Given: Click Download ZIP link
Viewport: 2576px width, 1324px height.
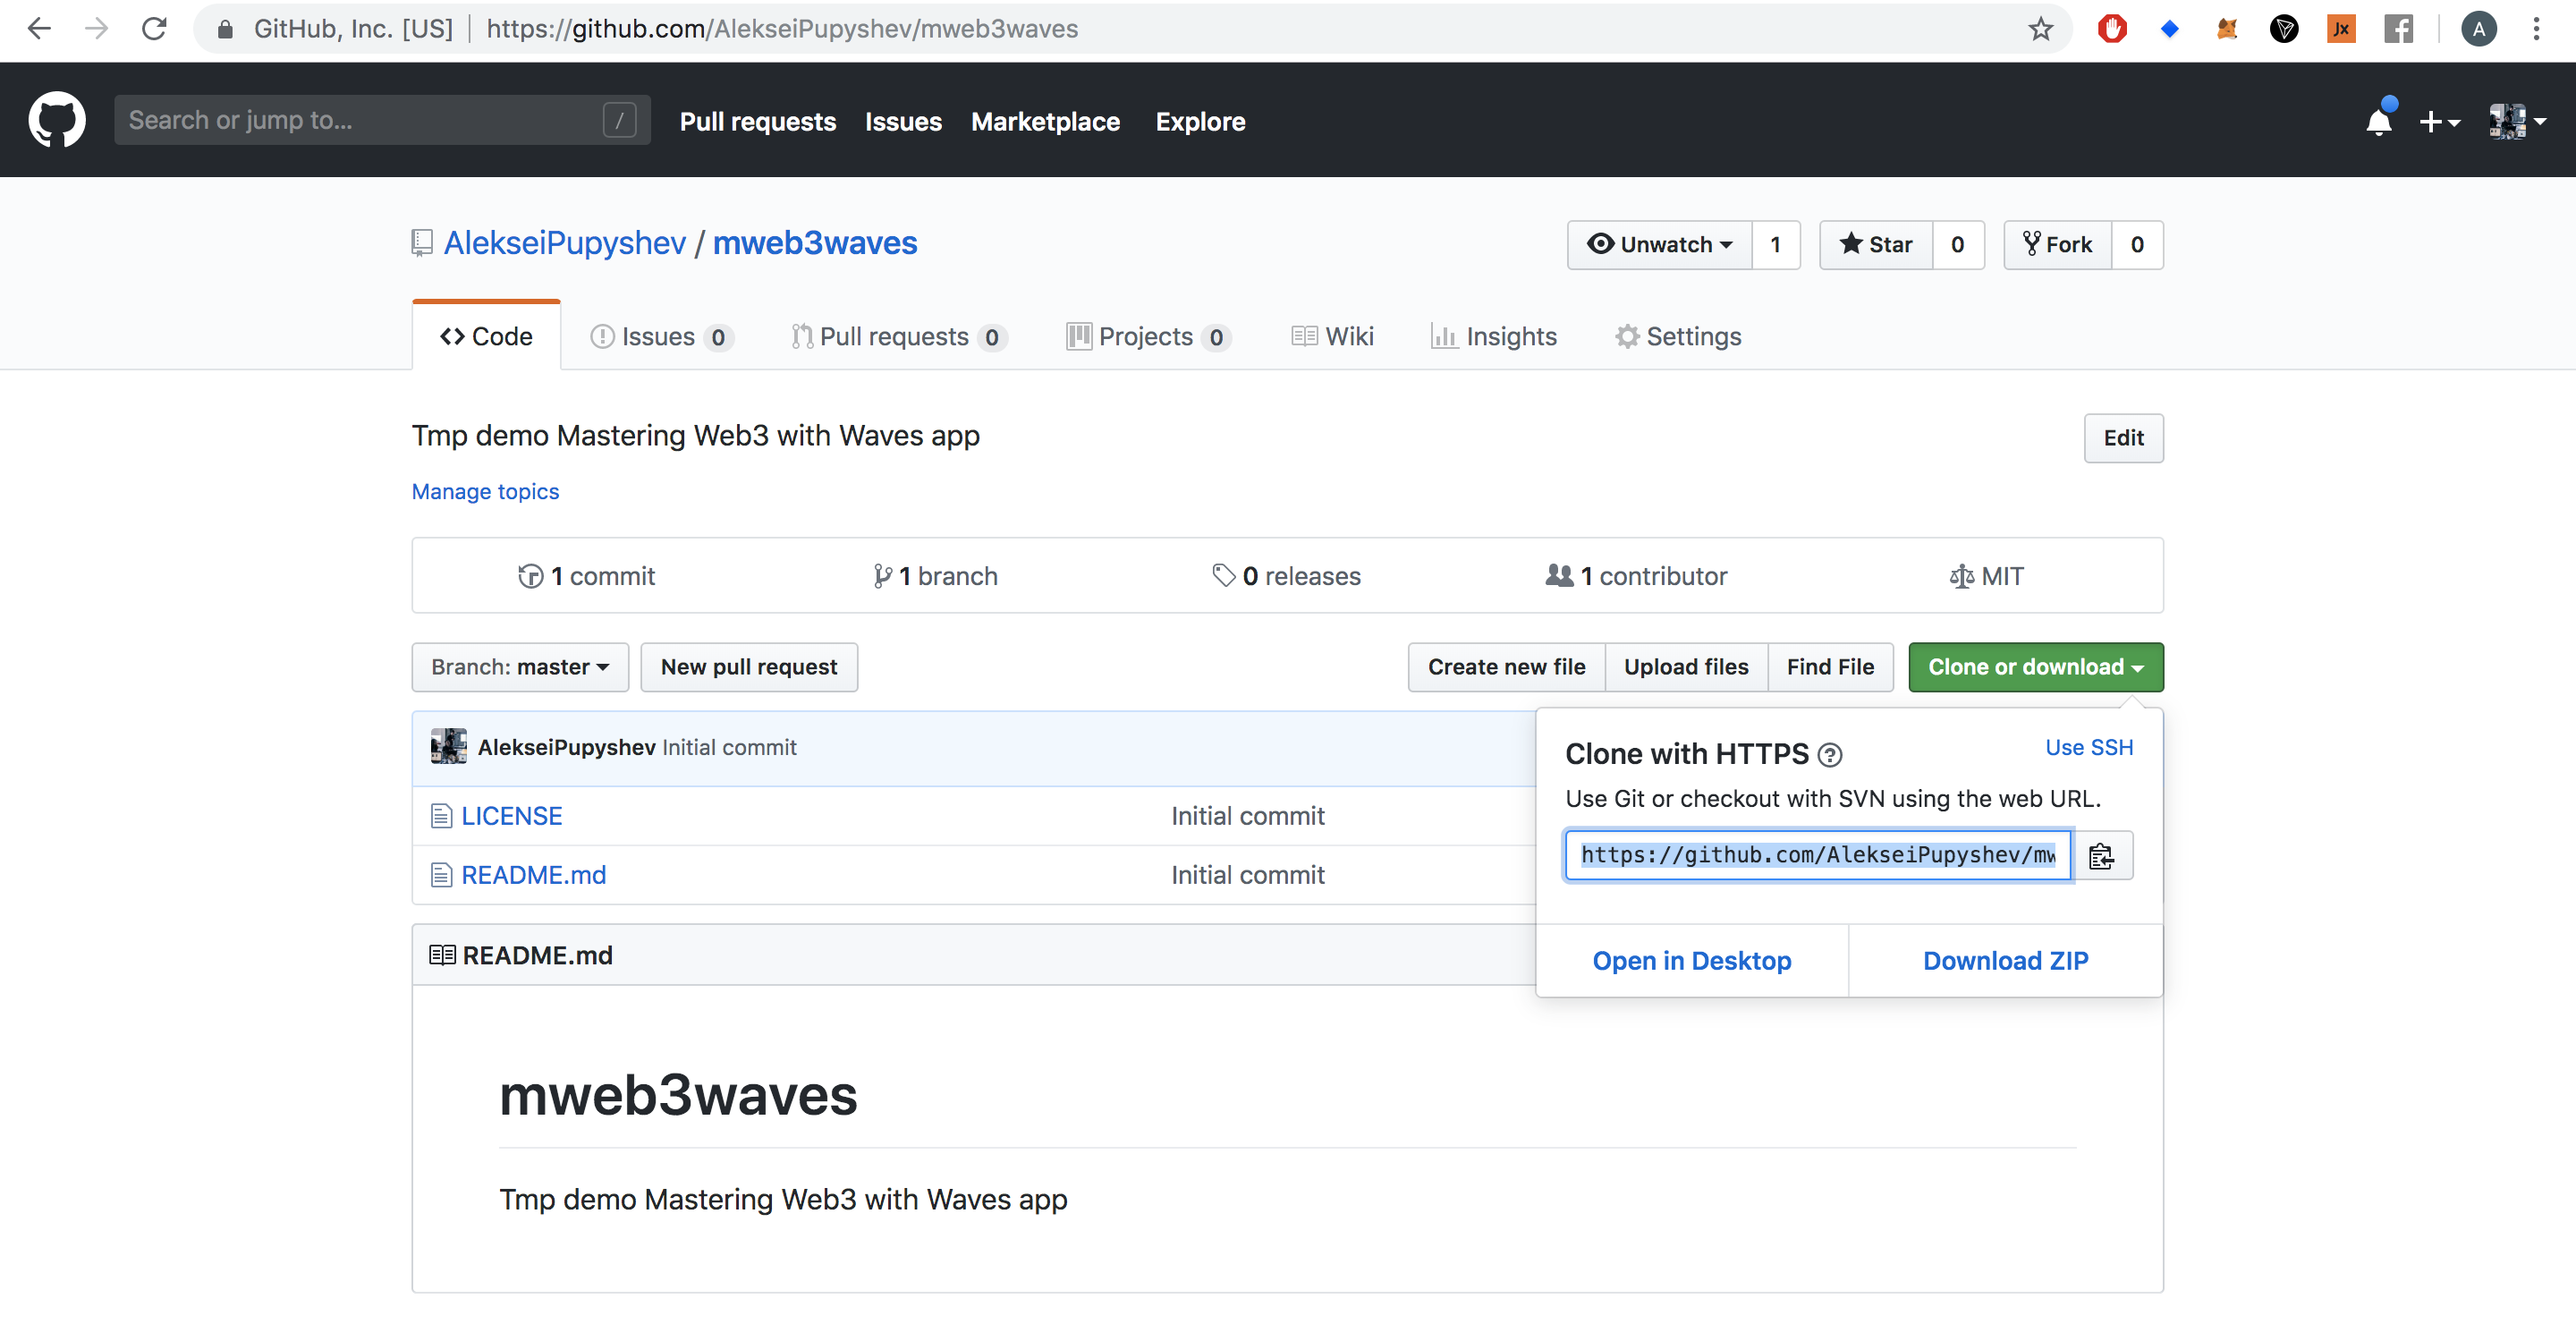Looking at the screenshot, I should coord(2005,960).
